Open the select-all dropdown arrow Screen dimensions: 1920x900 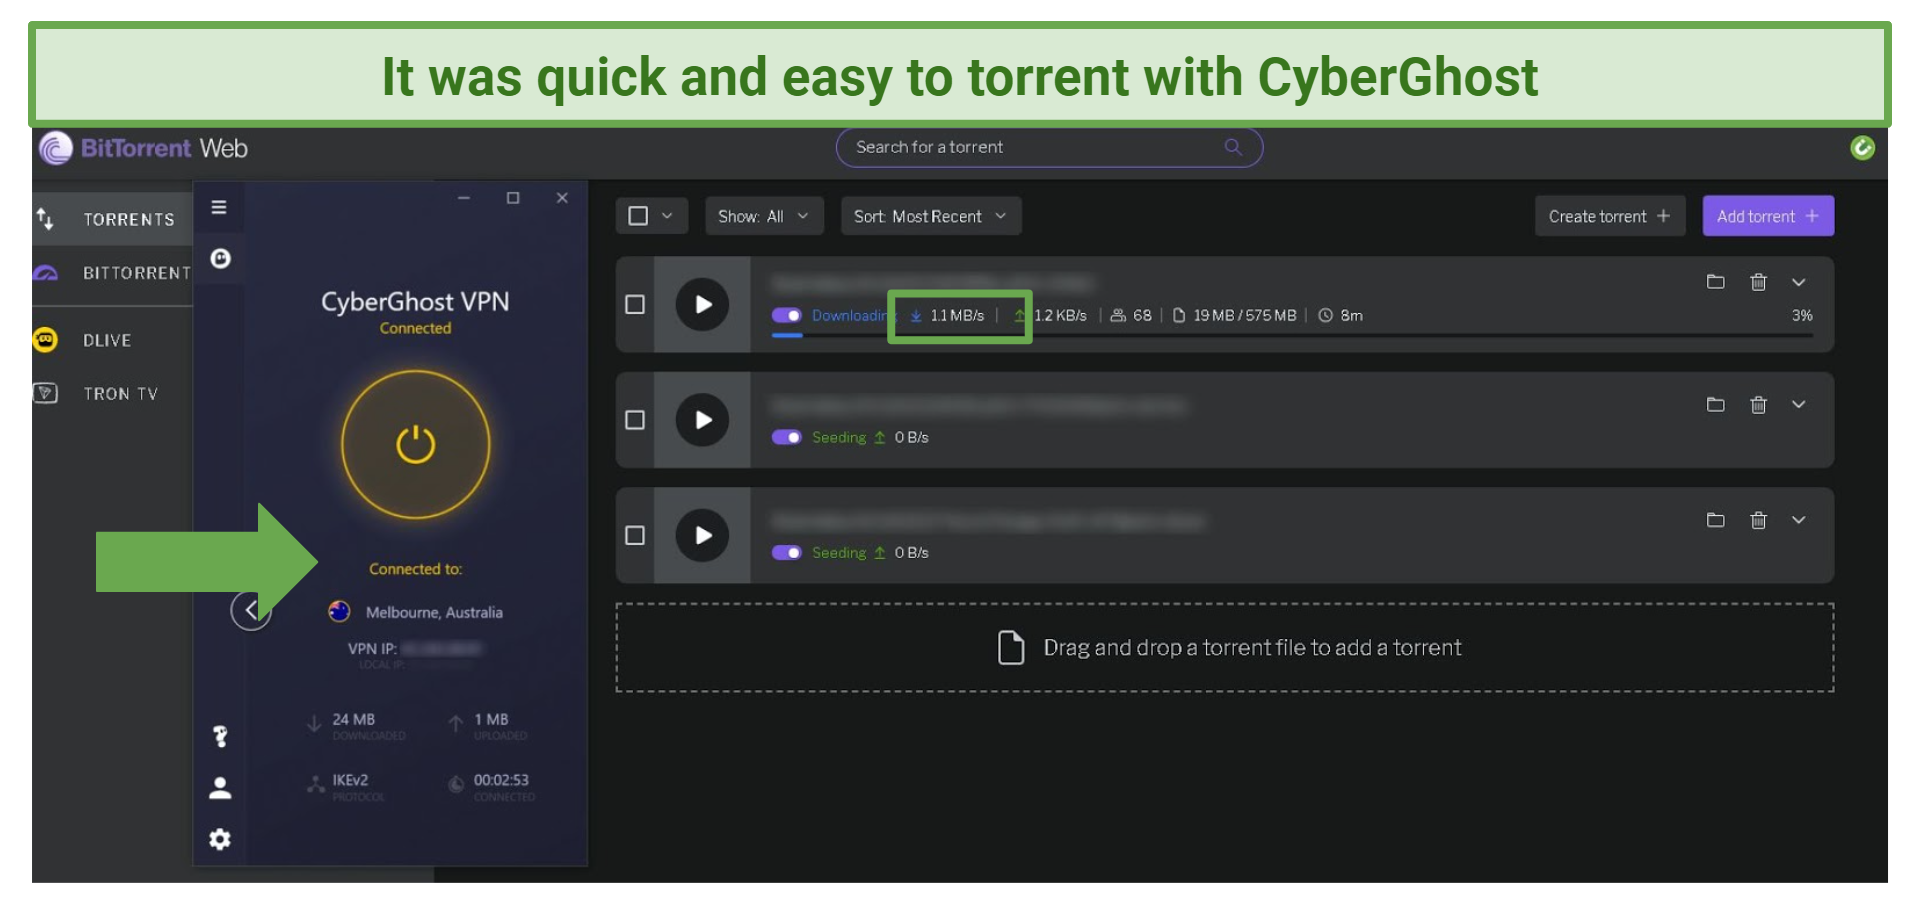[x=667, y=216]
